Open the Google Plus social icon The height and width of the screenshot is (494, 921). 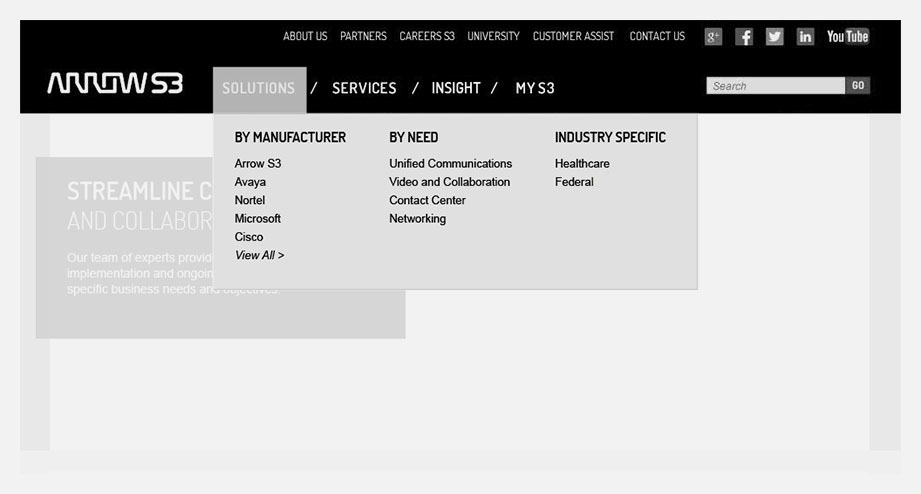pos(713,37)
